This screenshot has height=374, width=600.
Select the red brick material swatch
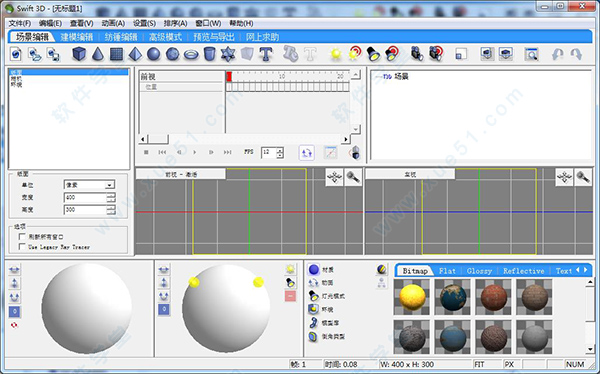(494, 297)
